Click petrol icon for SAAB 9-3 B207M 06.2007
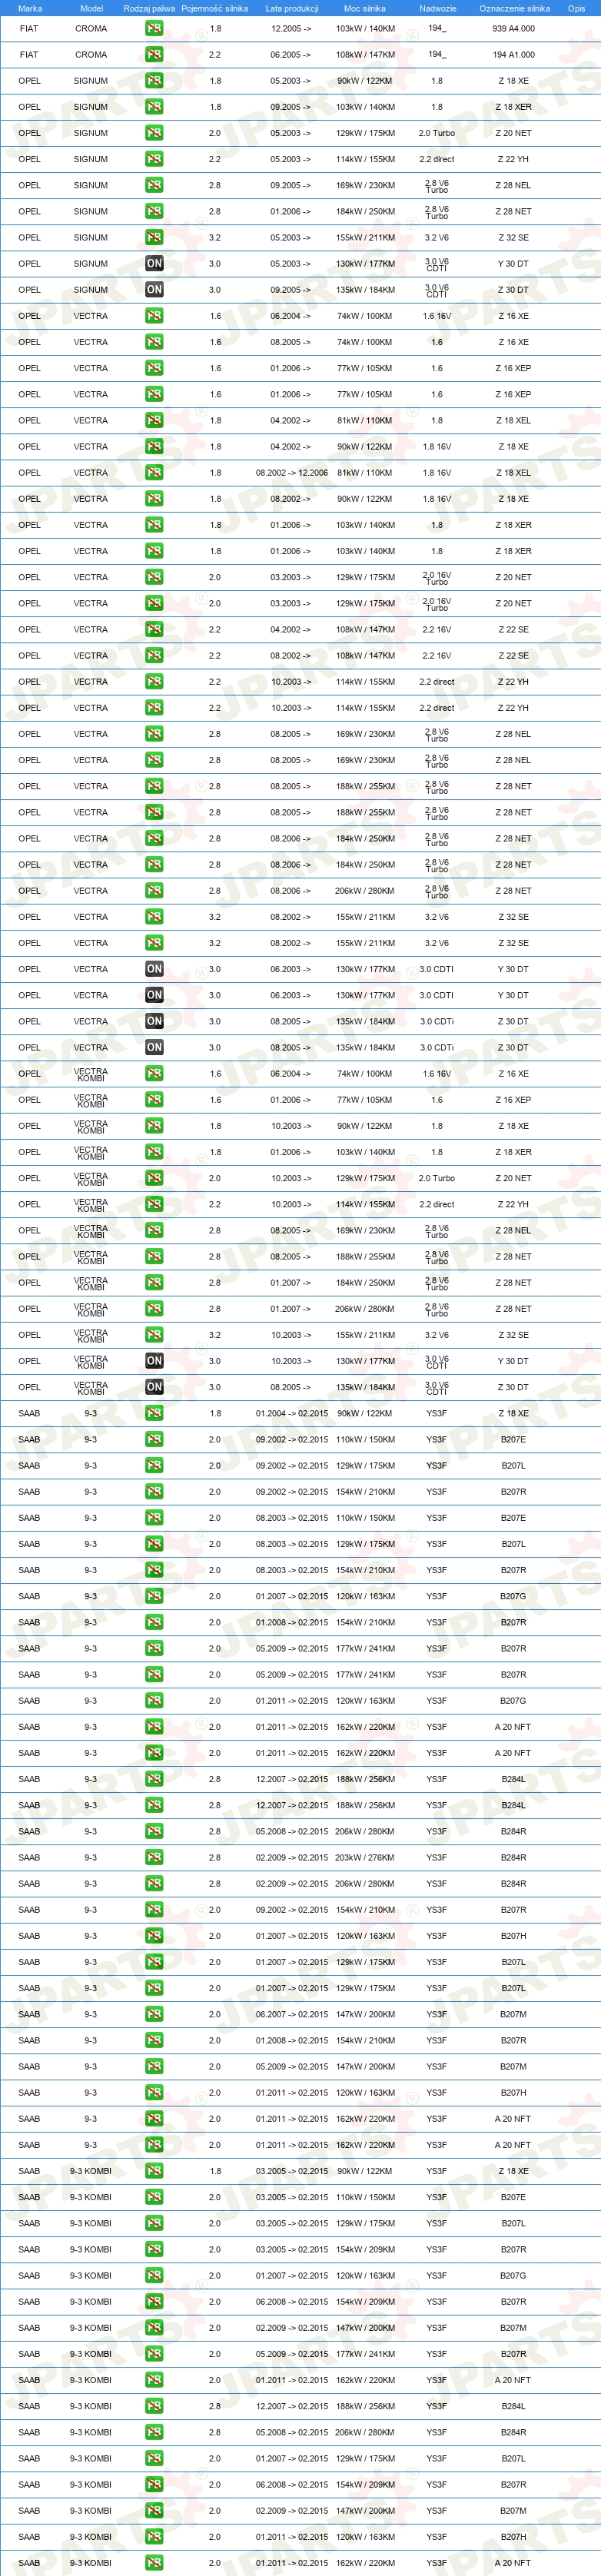The image size is (601, 2576). coord(154,2014)
